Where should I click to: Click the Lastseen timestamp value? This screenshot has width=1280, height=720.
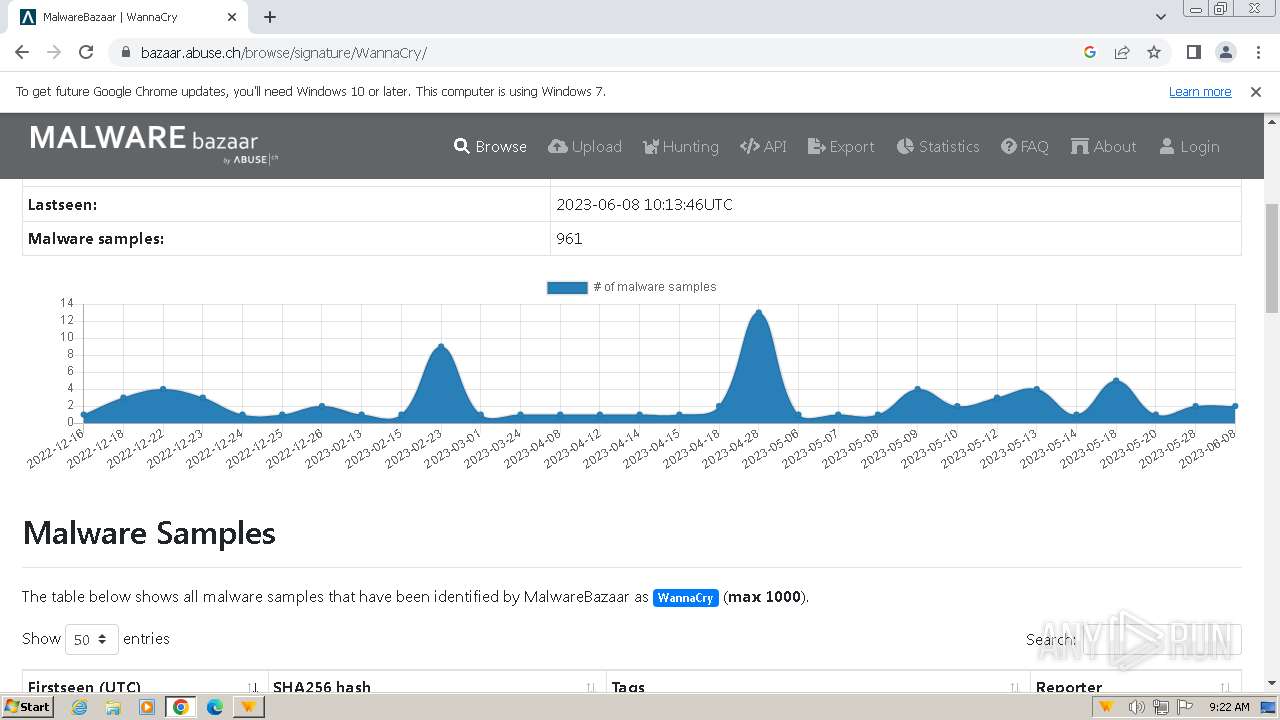pos(644,205)
